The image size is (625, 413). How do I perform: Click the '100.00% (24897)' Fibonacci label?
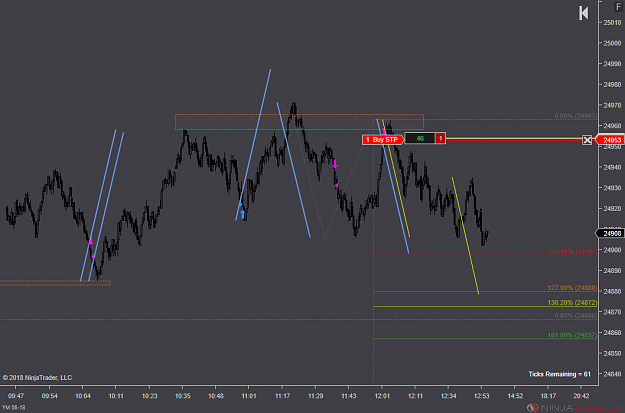click(572, 251)
